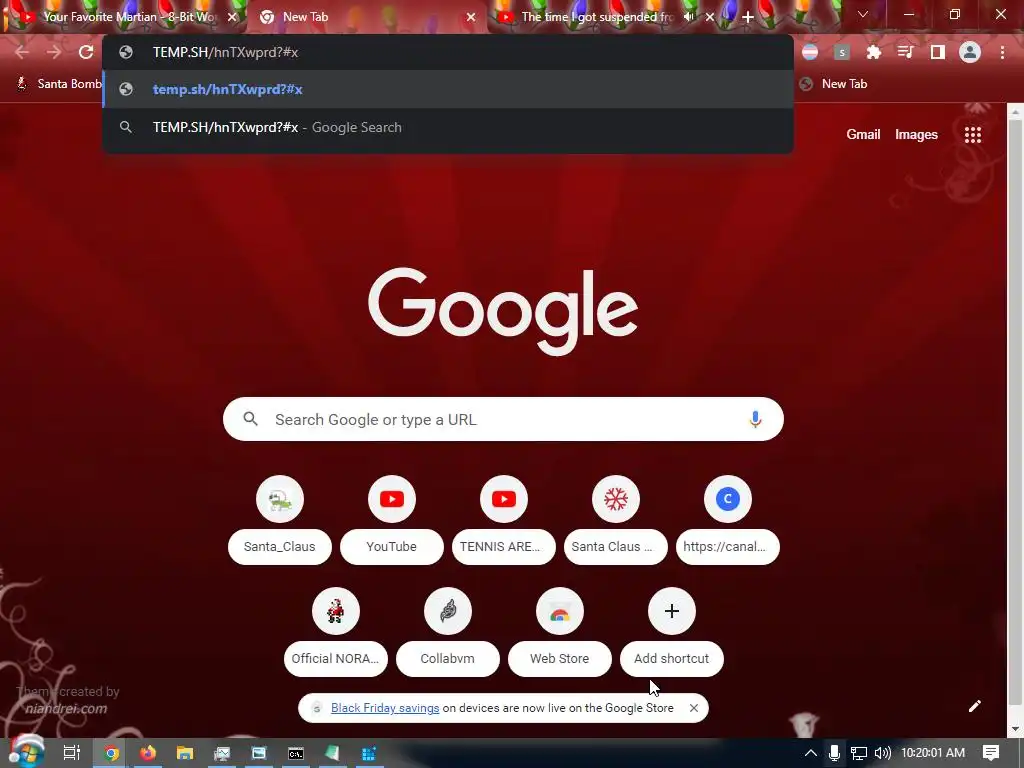
Task: Dismiss the Google Store promo banner
Action: [694, 708]
